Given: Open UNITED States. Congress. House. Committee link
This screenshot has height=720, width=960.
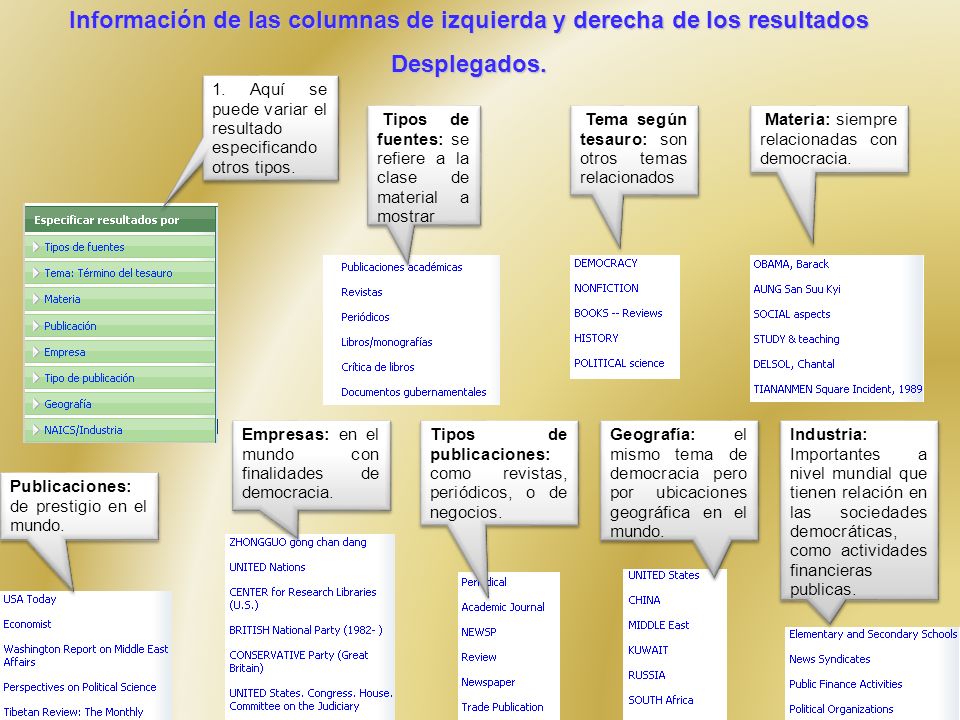Looking at the screenshot, I should click(311, 699).
